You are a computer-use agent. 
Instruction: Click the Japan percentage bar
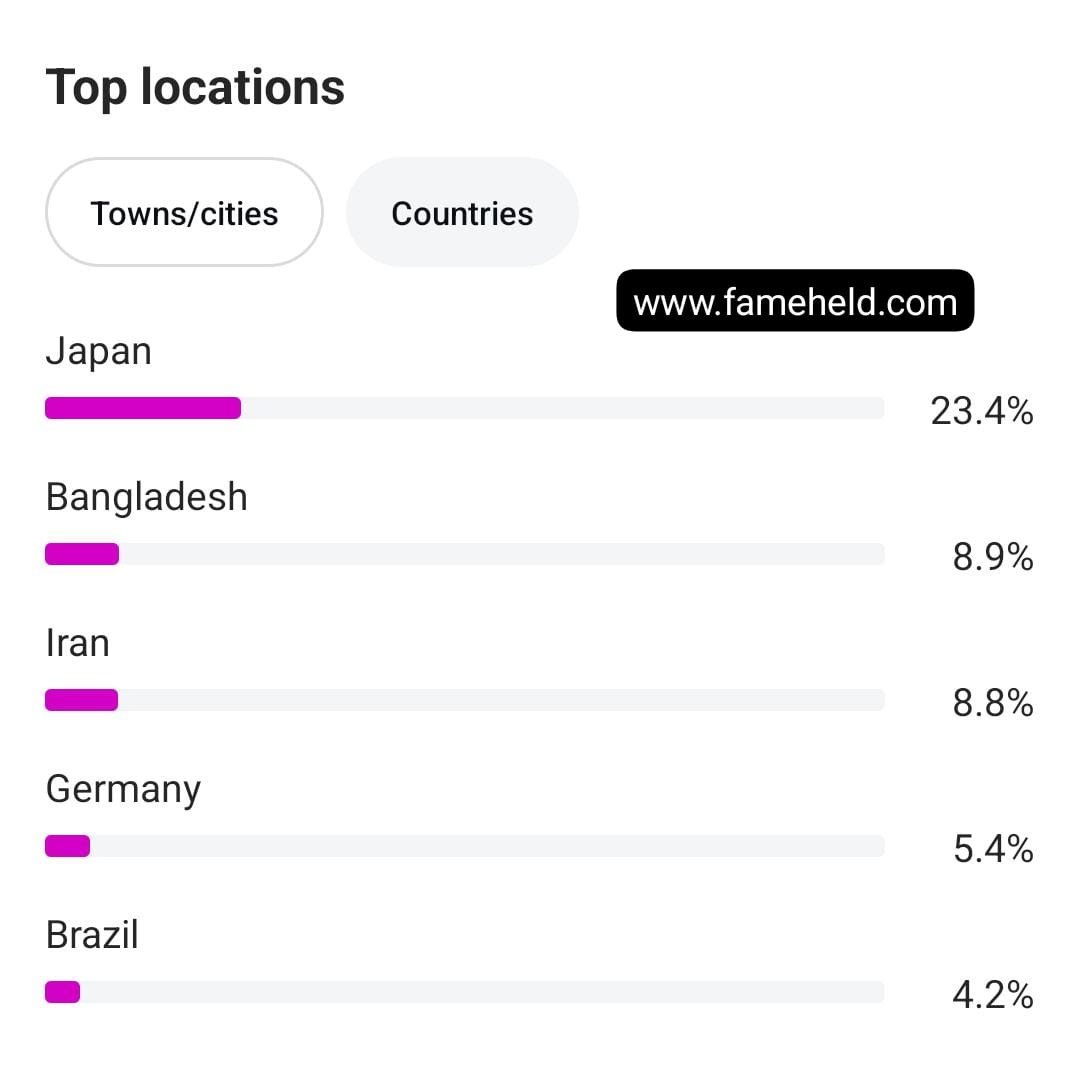click(465, 408)
